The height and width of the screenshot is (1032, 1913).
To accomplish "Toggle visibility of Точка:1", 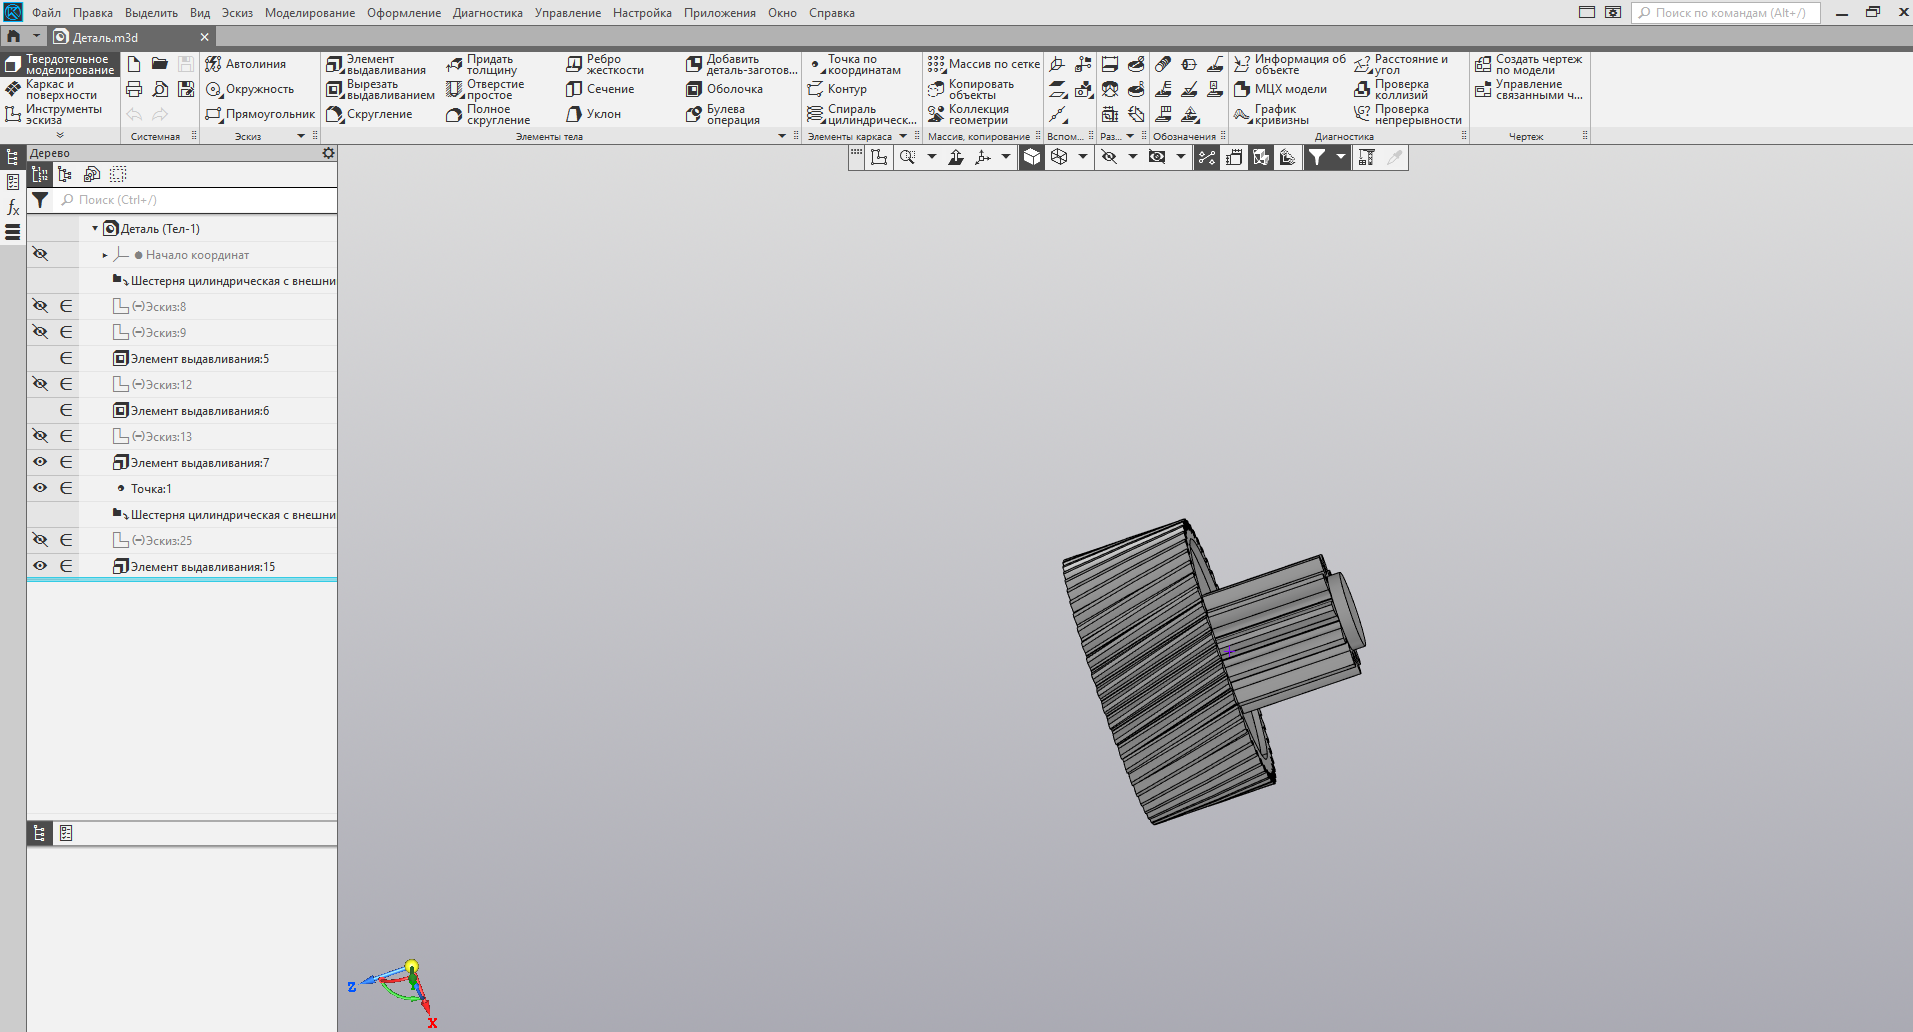I will (40, 488).
